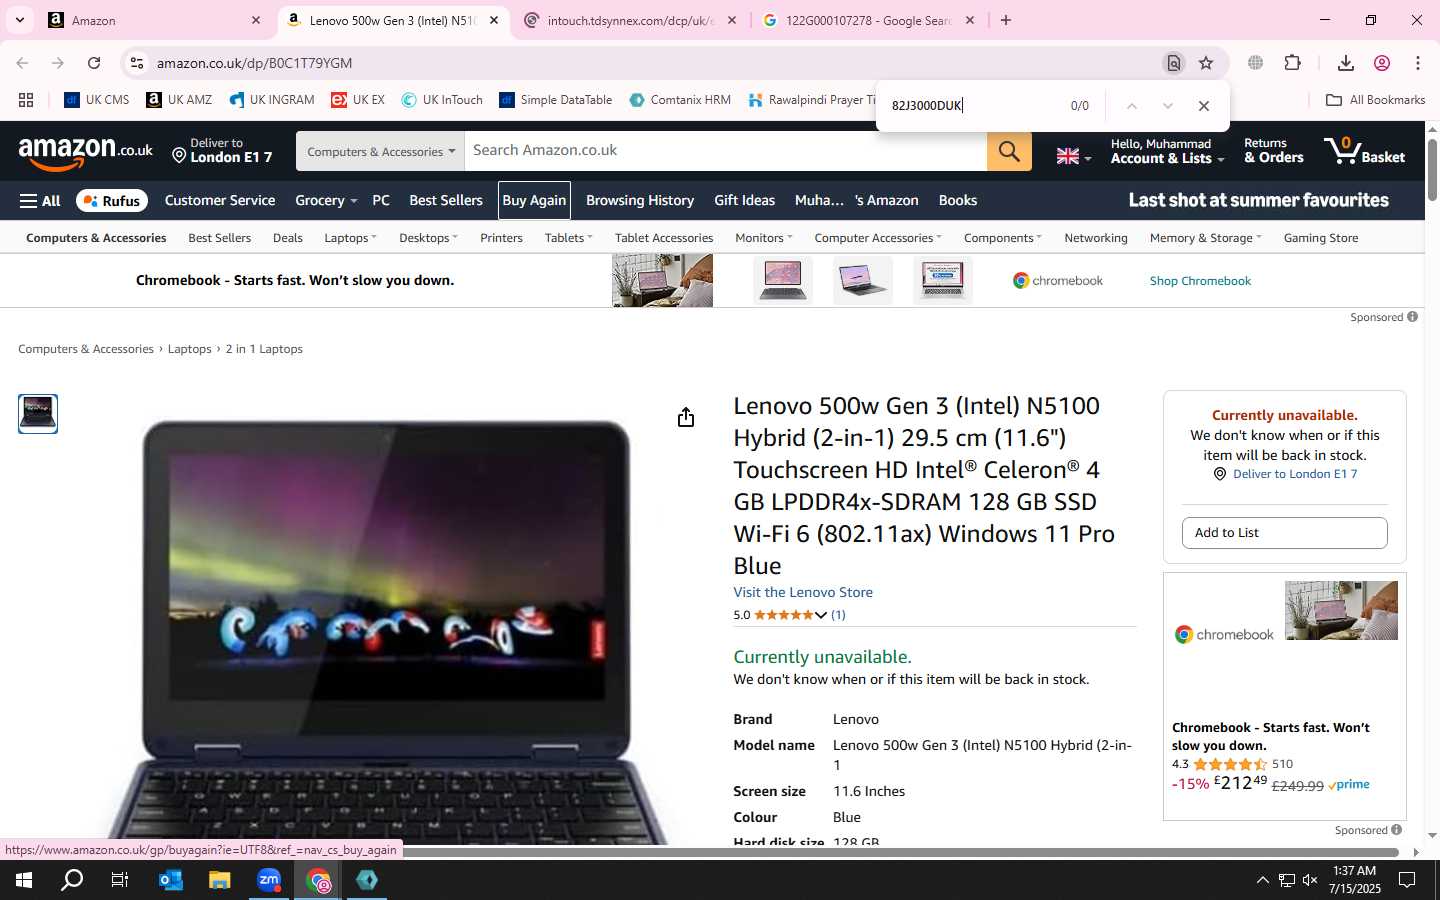Reload the current page
This screenshot has height=900, width=1440.
click(x=94, y=63)
